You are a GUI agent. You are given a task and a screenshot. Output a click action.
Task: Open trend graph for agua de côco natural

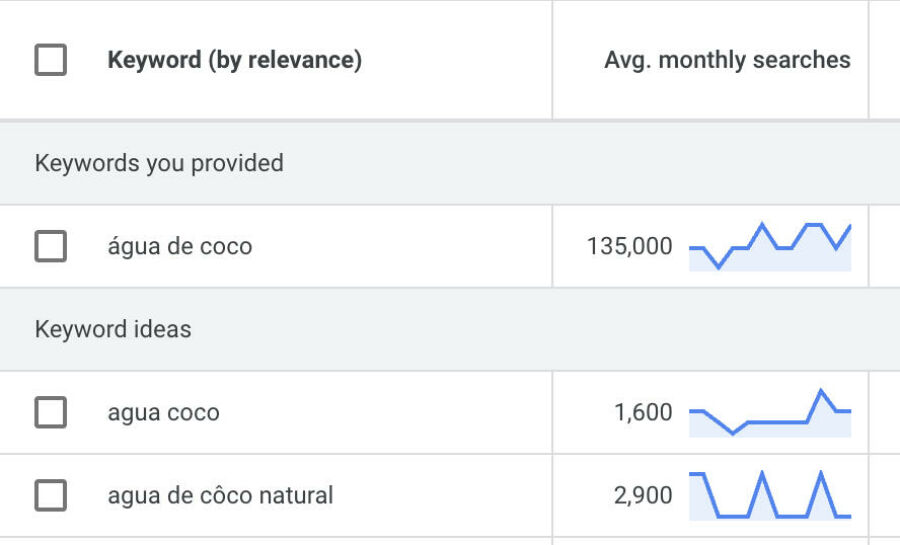[770, 495]
